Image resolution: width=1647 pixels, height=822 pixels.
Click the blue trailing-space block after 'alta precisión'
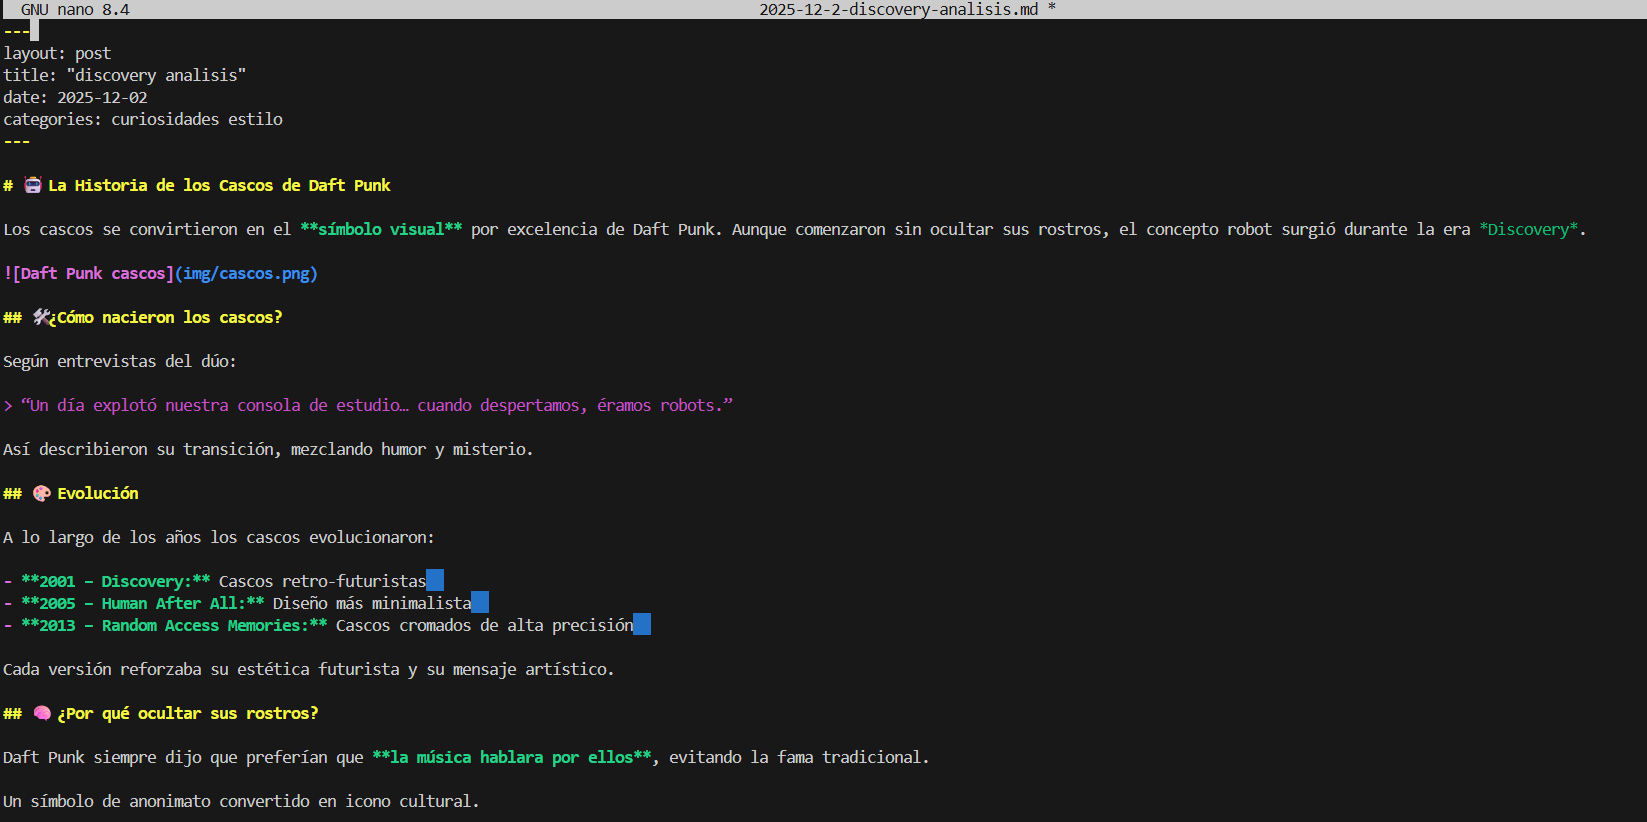(x=642, y=625)
